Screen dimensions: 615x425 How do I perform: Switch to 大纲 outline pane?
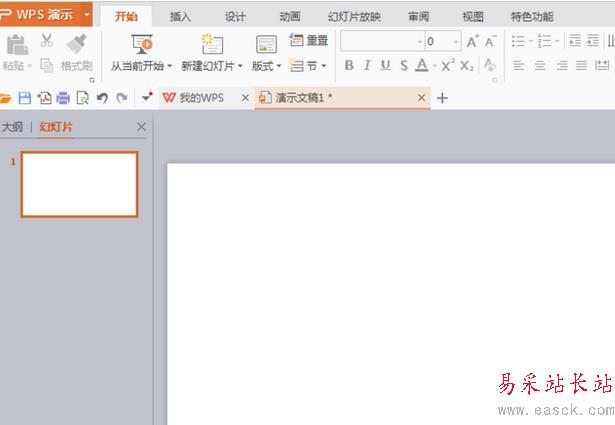tap(12, 127)
